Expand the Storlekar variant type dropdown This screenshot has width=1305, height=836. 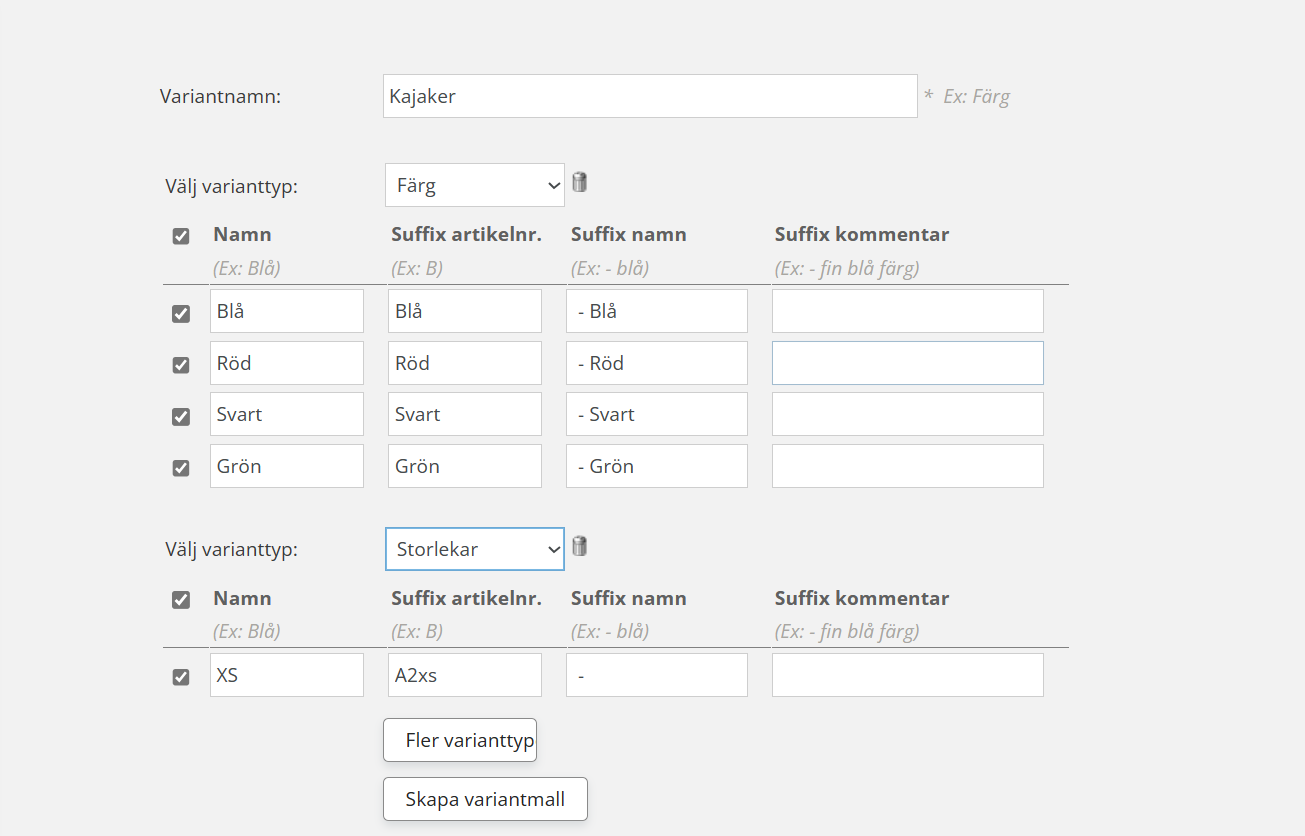pos(474,549)
